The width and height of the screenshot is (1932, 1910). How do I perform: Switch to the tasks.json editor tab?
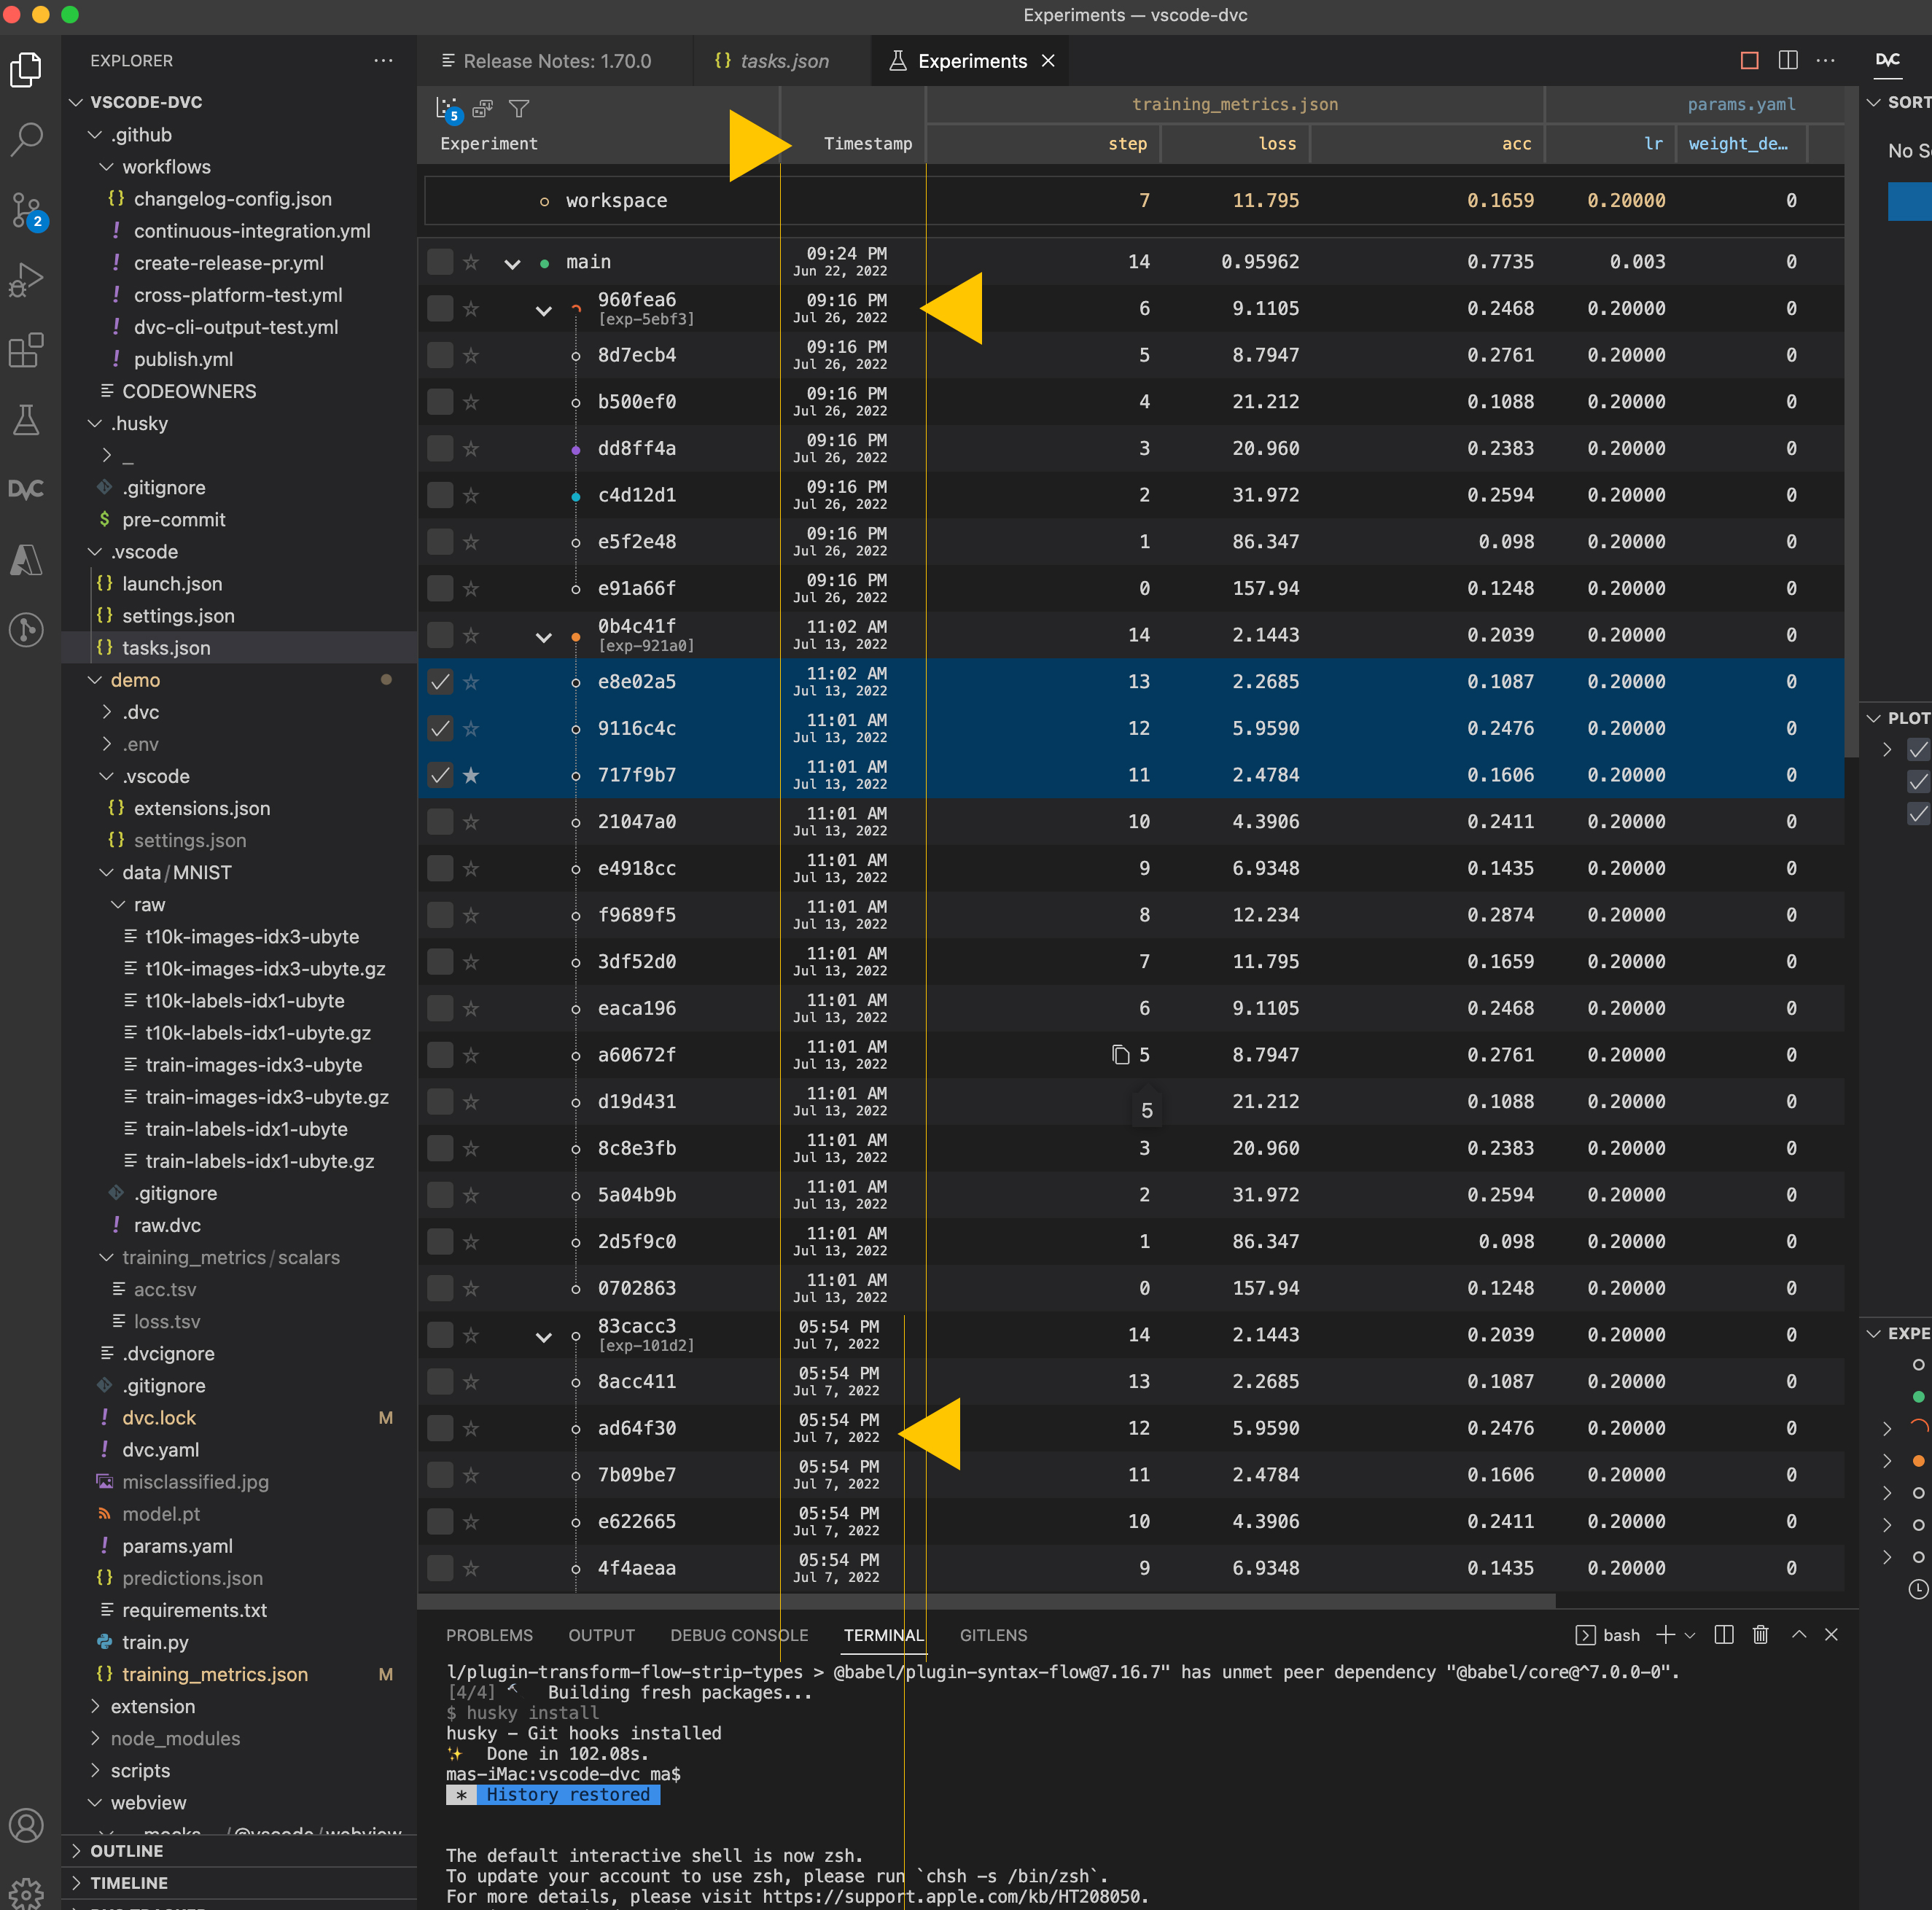click(783, 61)
